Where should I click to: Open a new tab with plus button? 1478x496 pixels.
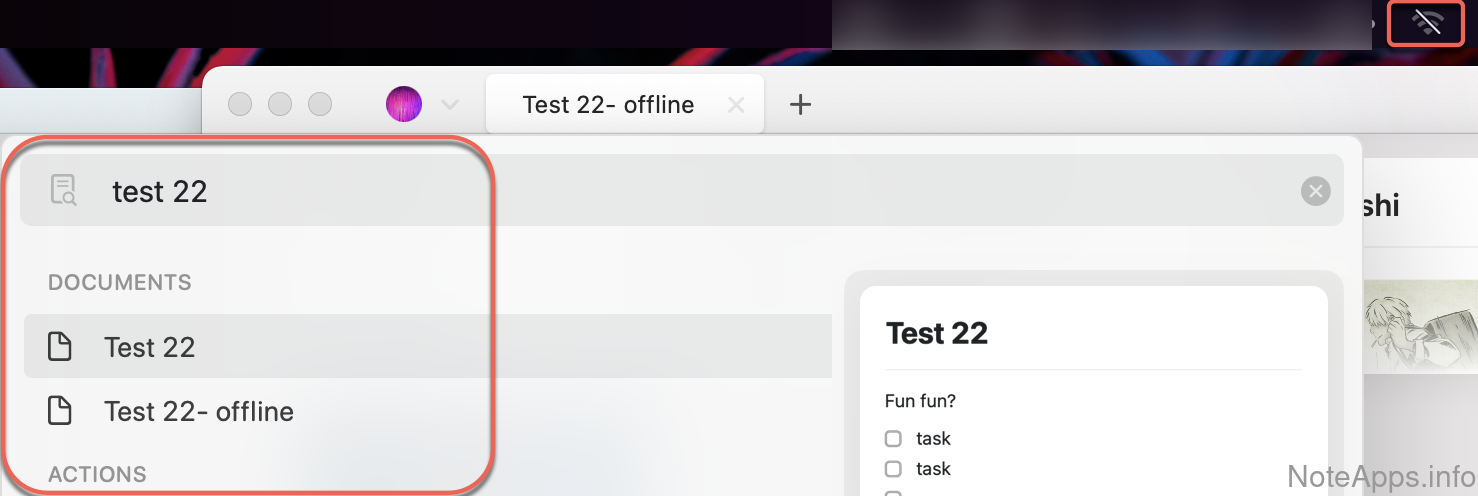(800, 104)
